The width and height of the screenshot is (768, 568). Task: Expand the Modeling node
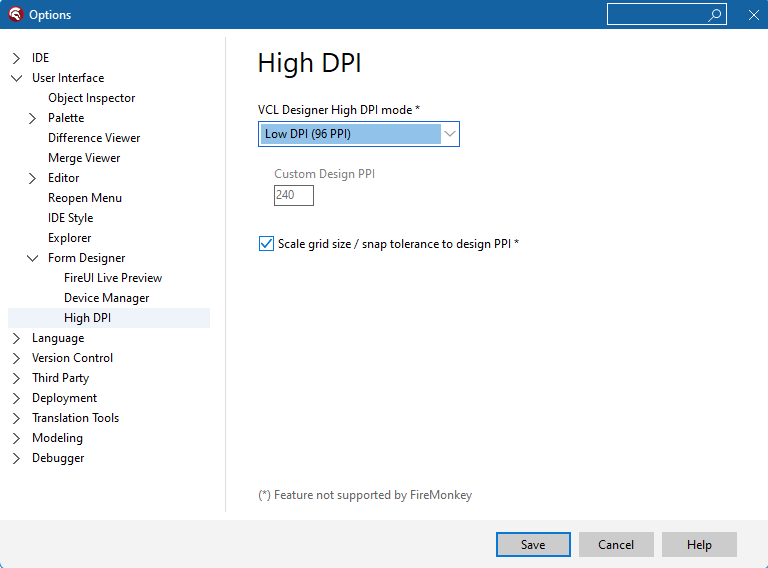16,438
